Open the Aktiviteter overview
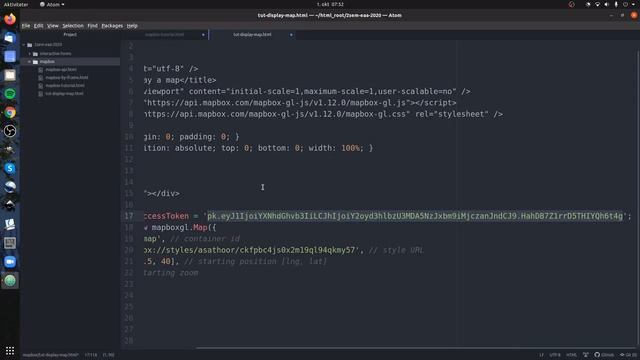The width and height of the screenshot is (640, 360). pos(16,4)
